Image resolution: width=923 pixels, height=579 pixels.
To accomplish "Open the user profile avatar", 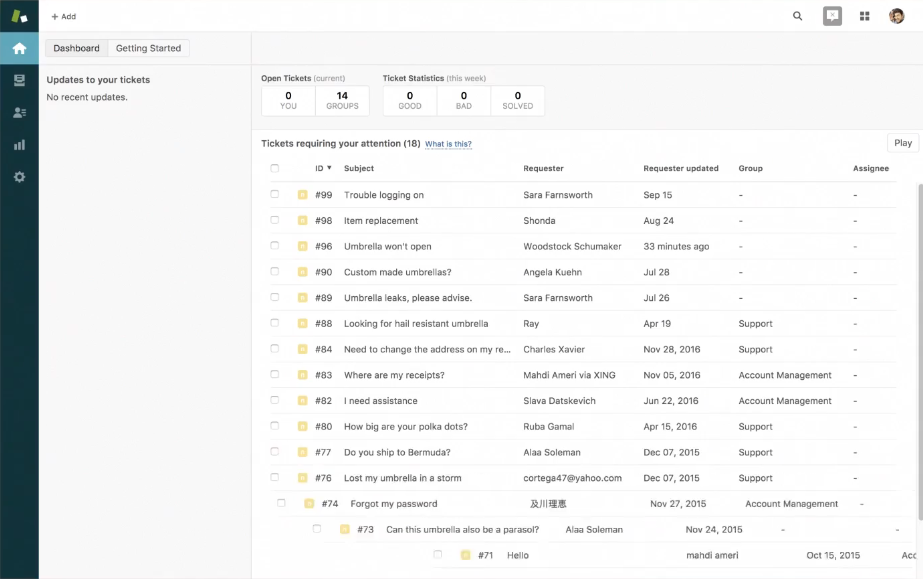I will pos(897,16).
